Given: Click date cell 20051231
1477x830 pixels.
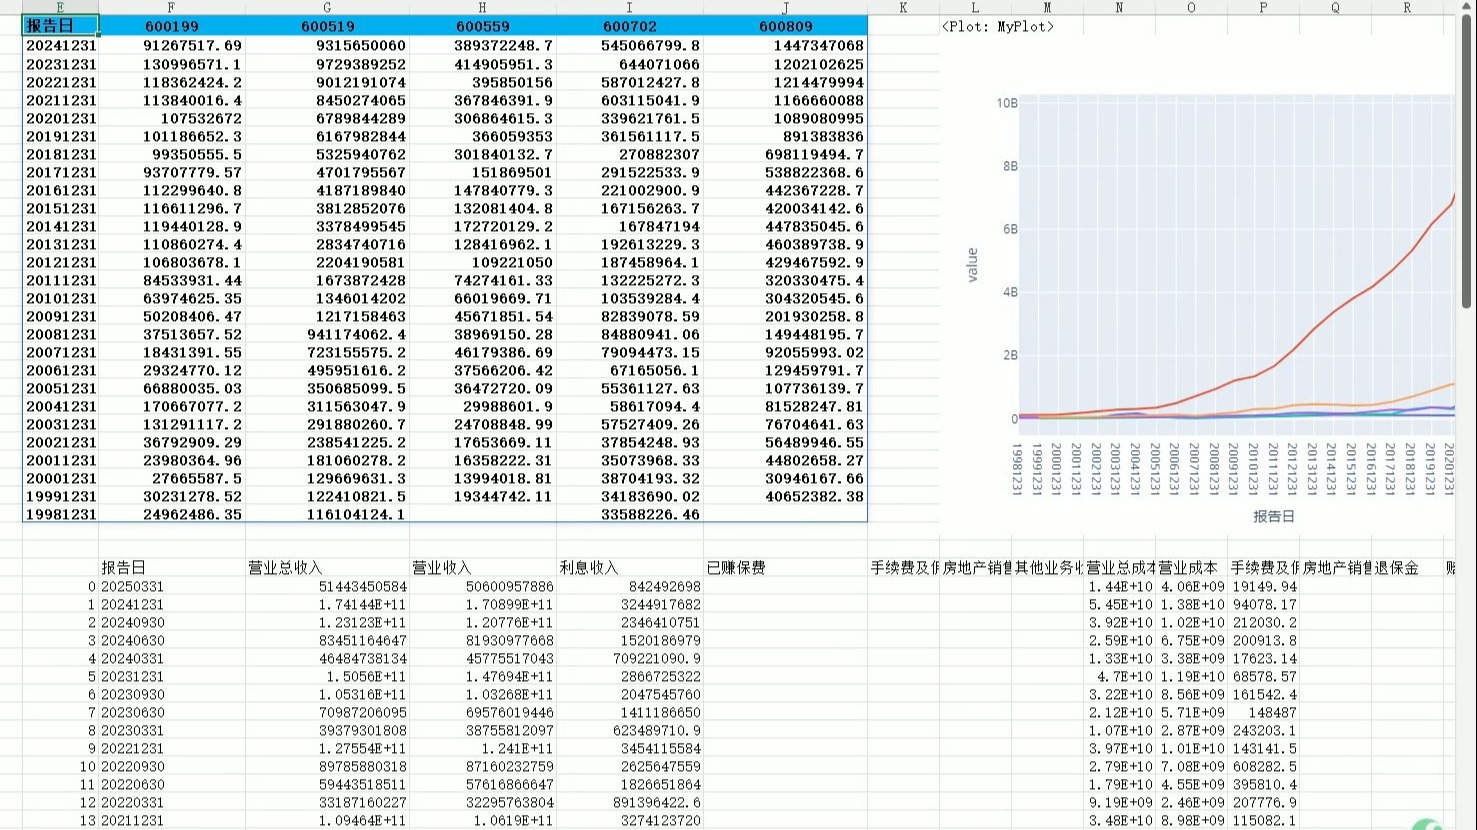Looking at the screenshot, I should 60,388.
